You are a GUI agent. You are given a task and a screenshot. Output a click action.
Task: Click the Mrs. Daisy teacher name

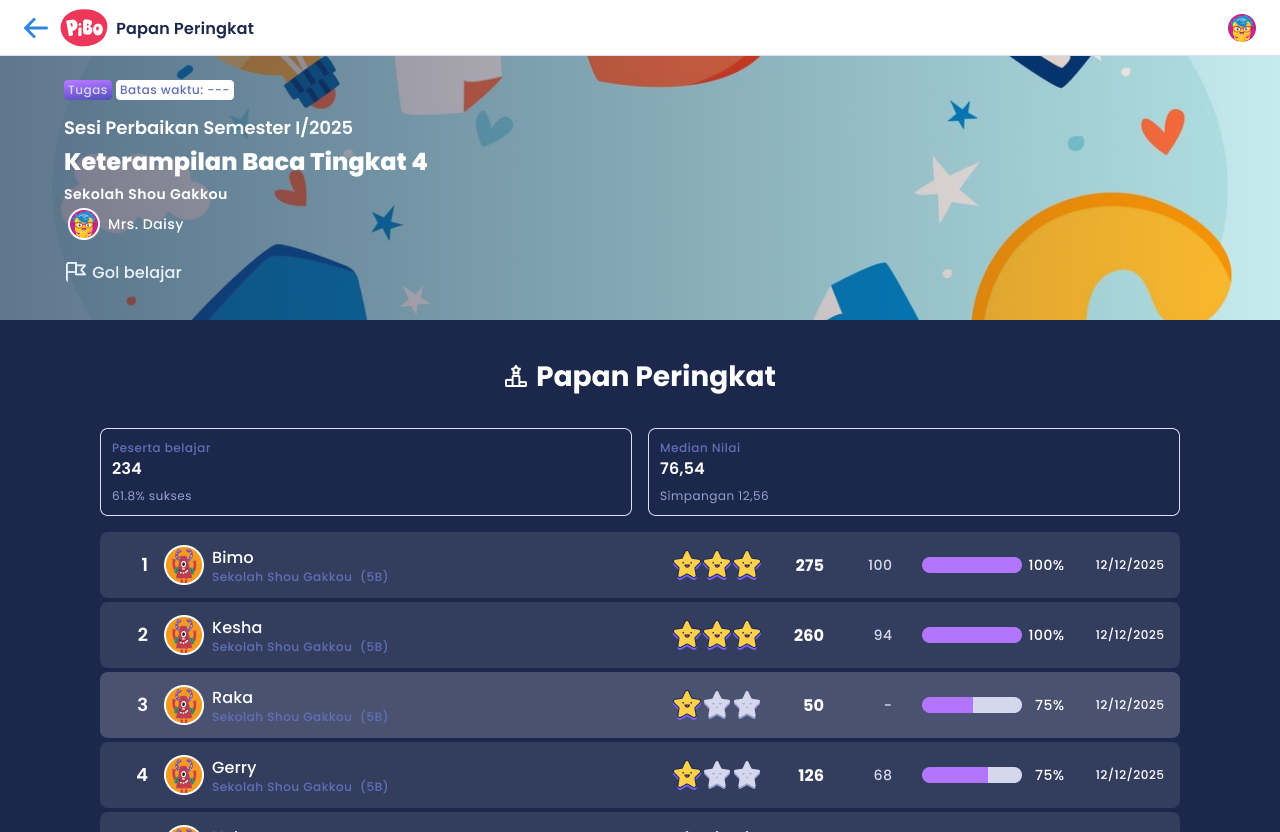(146, 224)
